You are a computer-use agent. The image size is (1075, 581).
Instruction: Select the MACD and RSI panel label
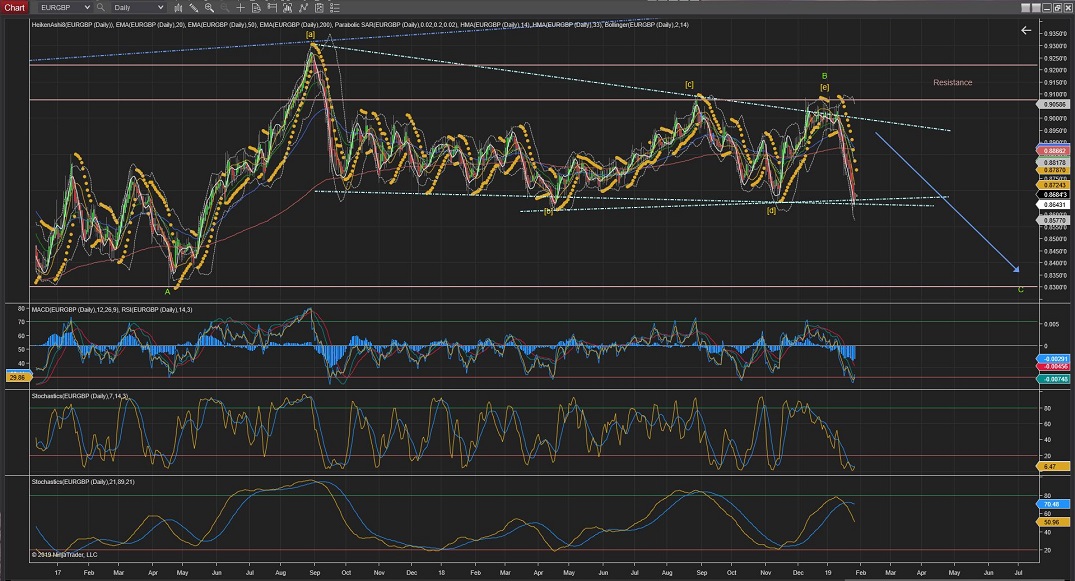click(x=112, y=310)
